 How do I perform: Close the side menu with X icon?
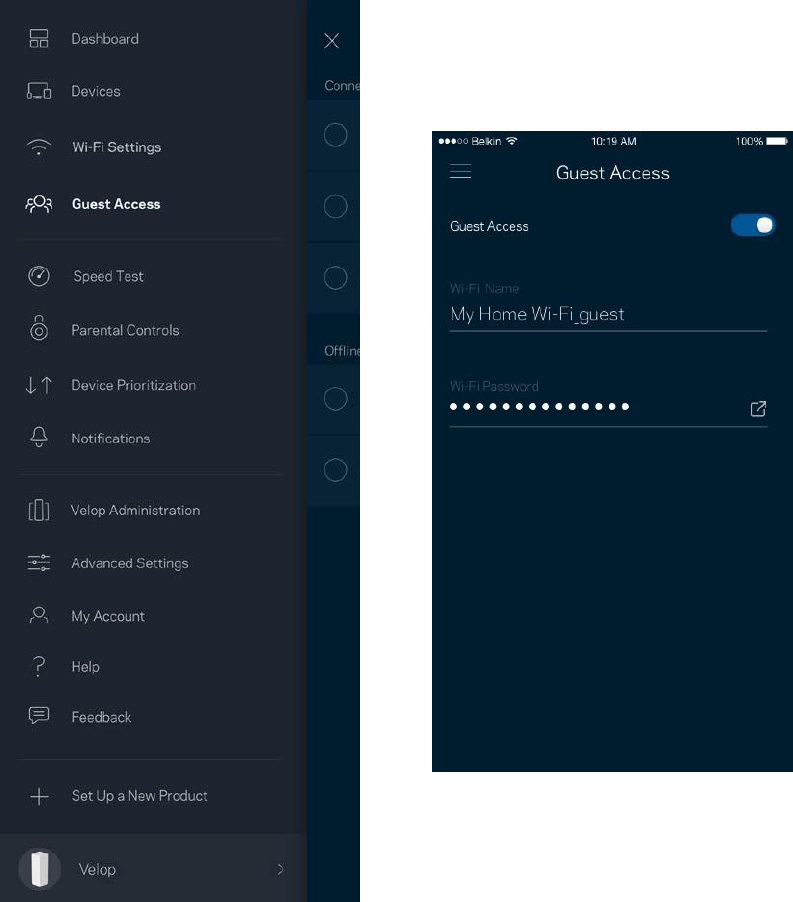coord(331,40)
